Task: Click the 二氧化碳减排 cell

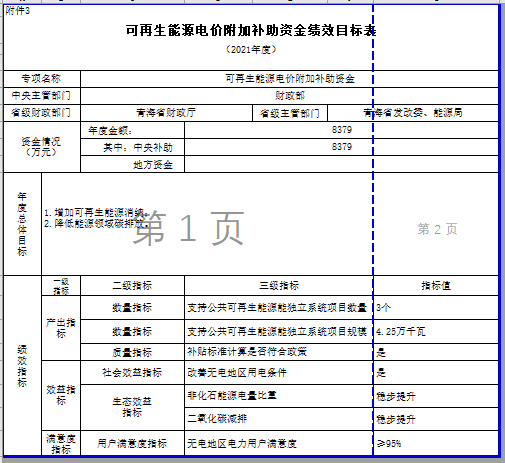Action: [279, 419]
